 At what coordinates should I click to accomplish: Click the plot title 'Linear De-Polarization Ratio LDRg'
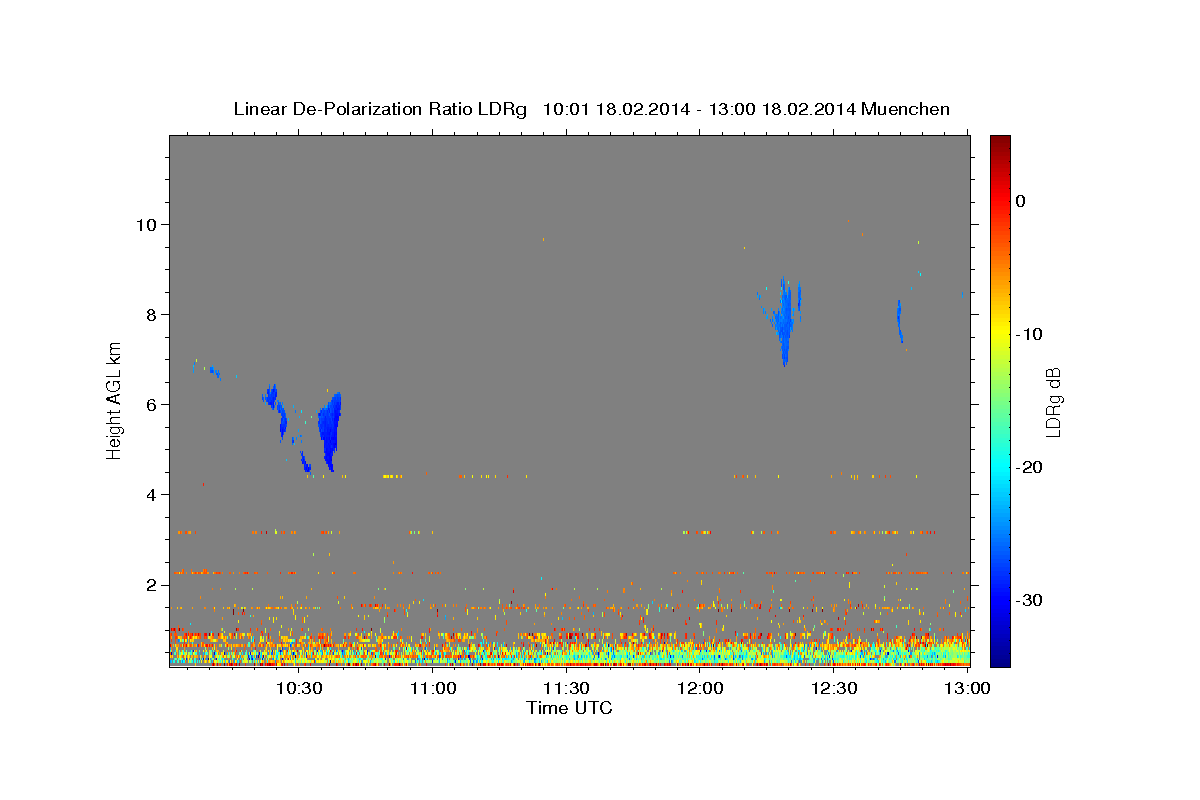tap(380, 109)
